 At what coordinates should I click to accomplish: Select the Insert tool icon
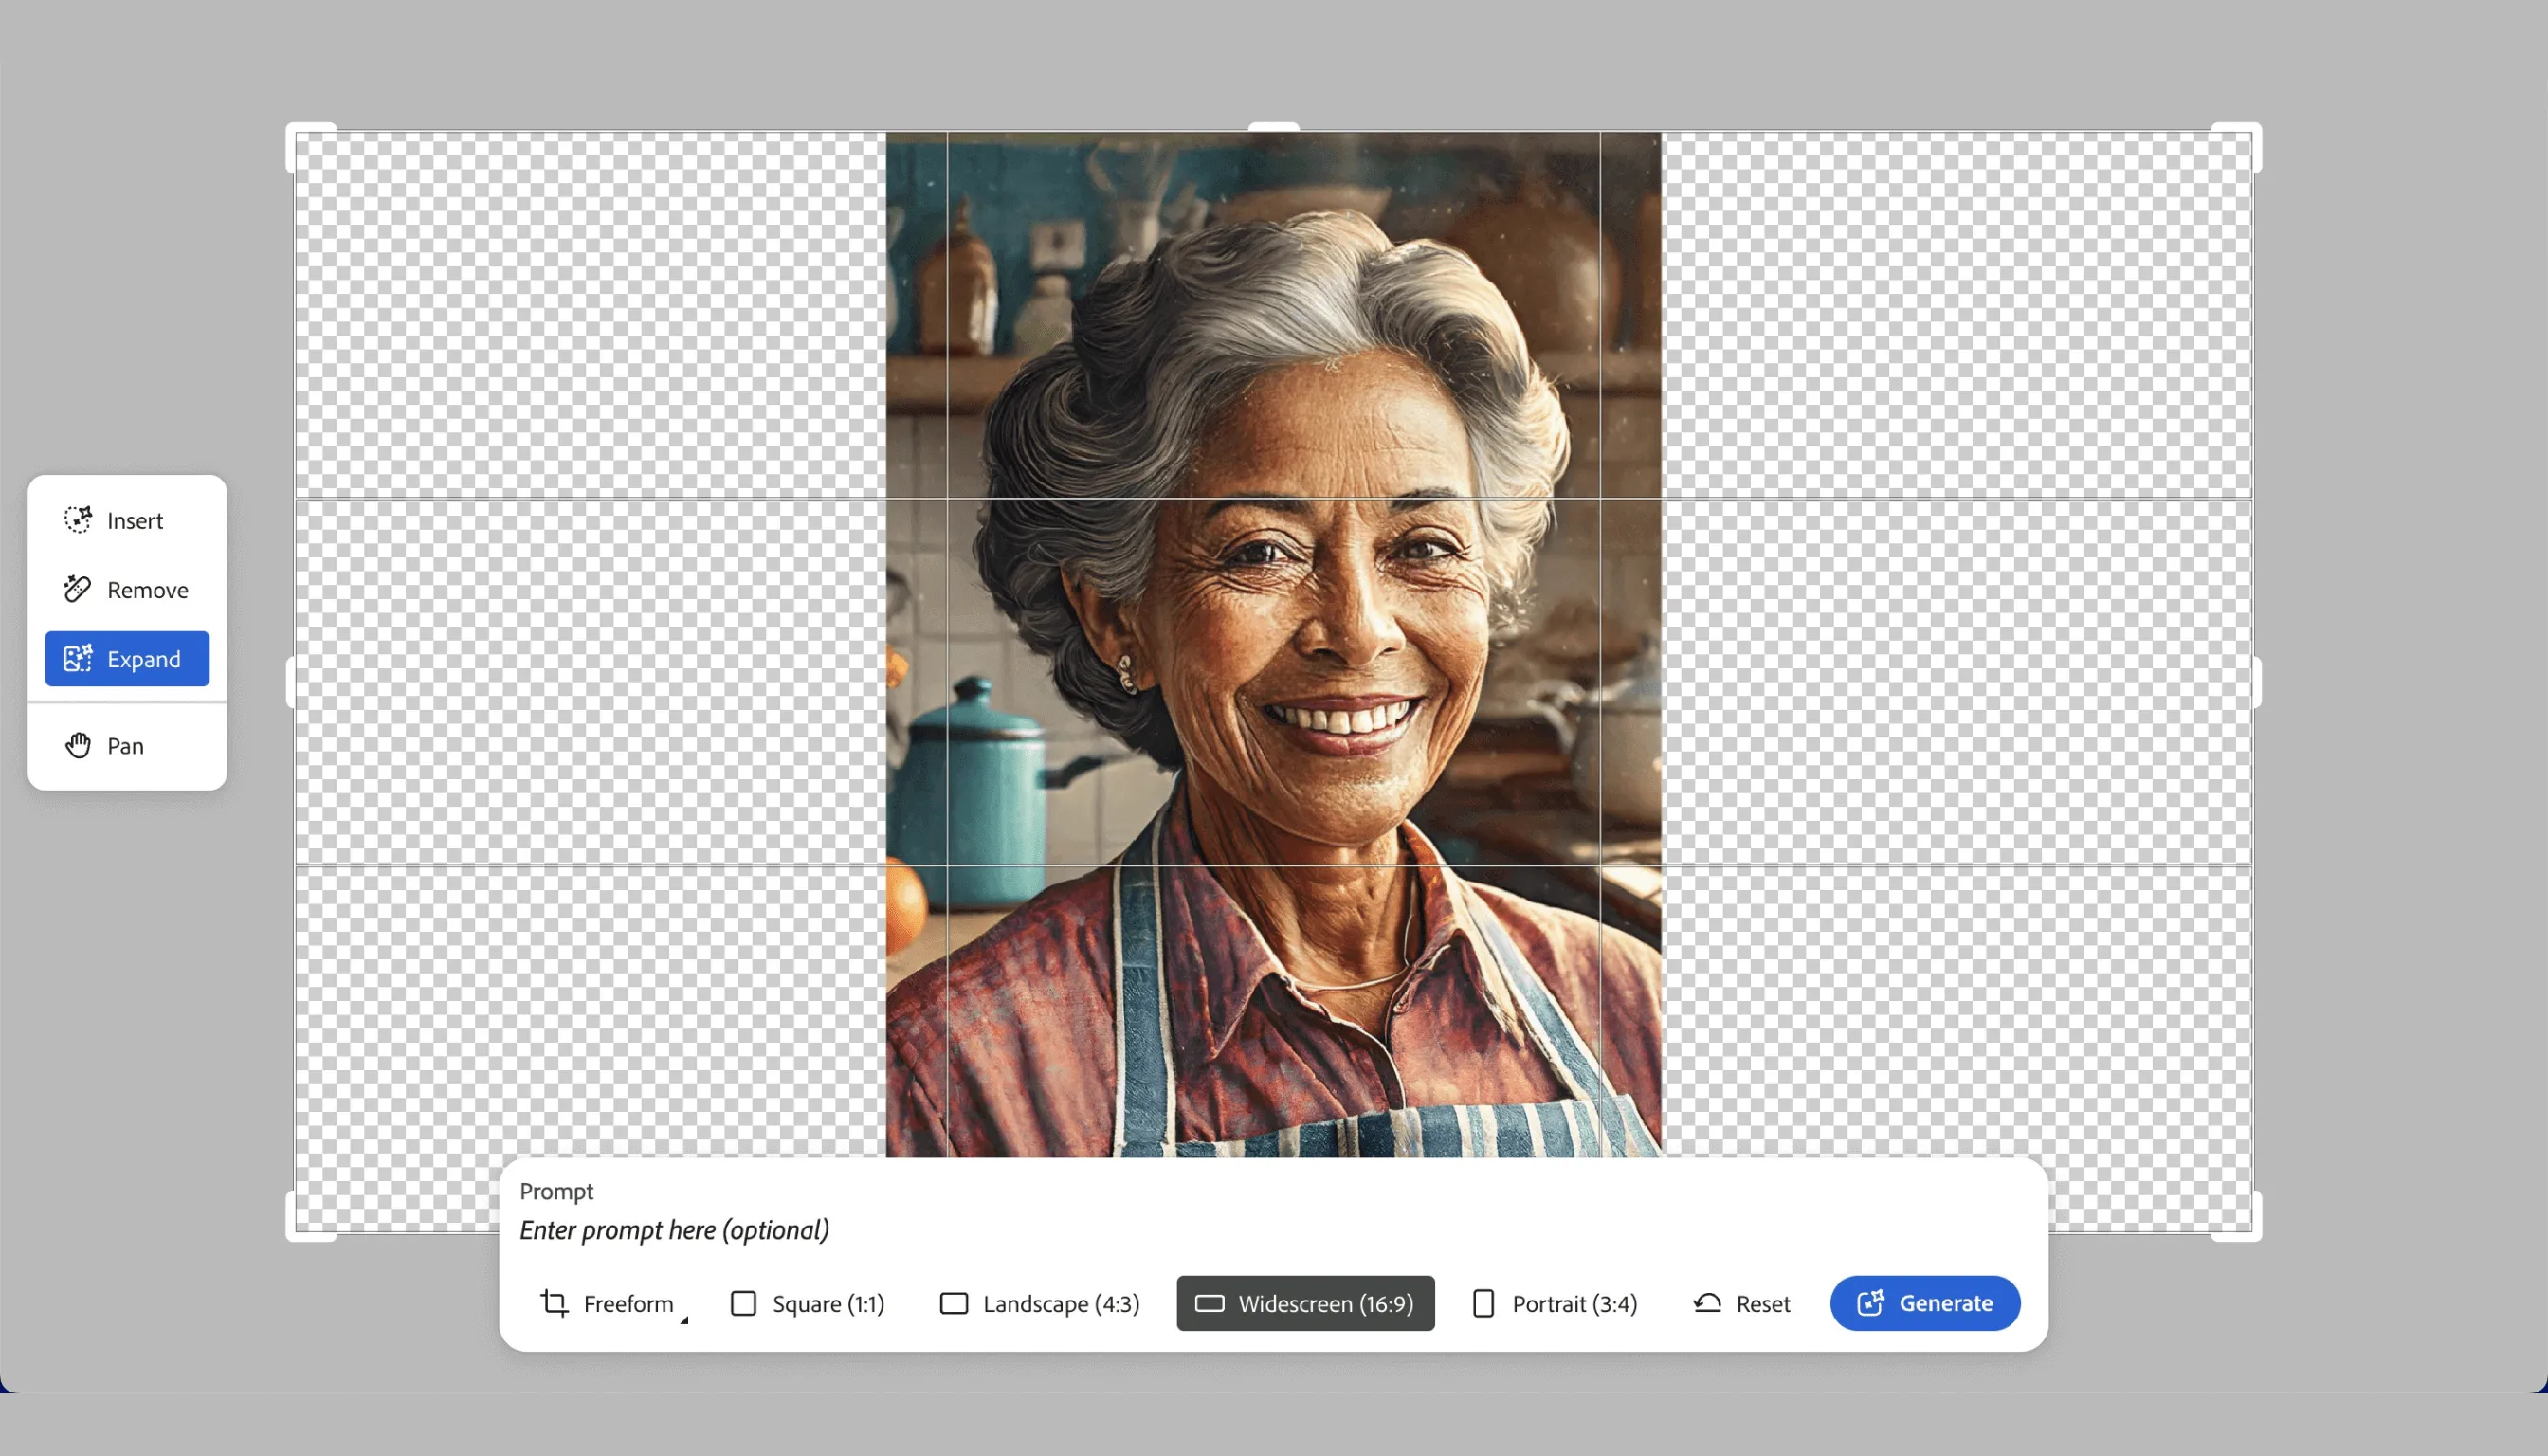(78, 520)
